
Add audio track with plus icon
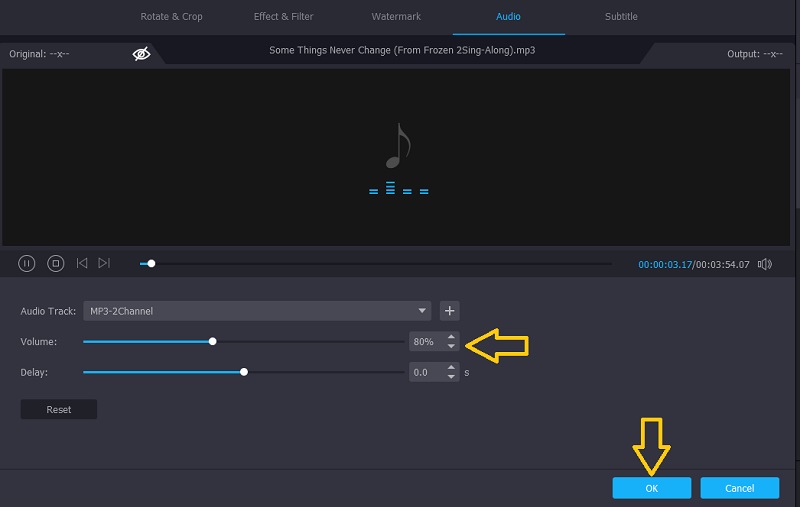449,311
